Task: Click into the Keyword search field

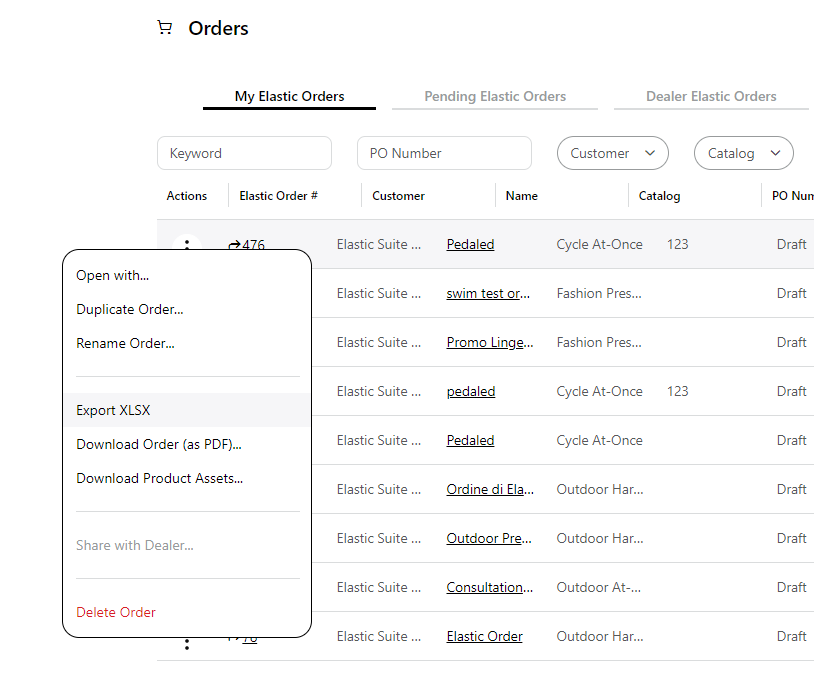Action: tap(244, 153)
